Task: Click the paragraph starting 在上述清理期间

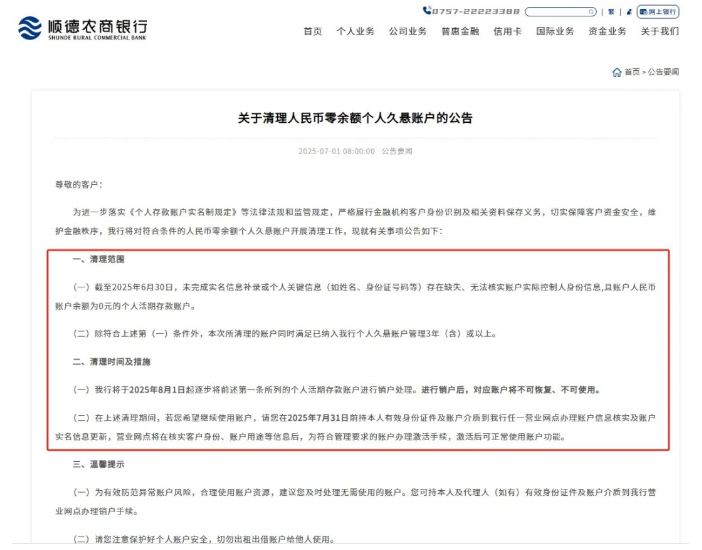Action: [355, 427]
